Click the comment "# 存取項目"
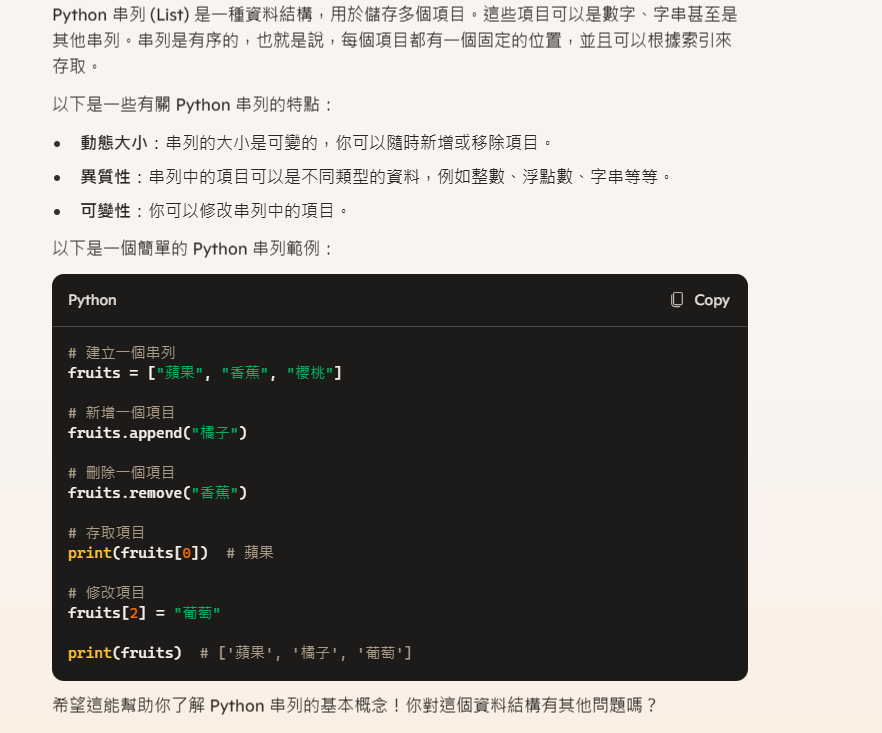882x733 pixels. (x=107, y=533)
